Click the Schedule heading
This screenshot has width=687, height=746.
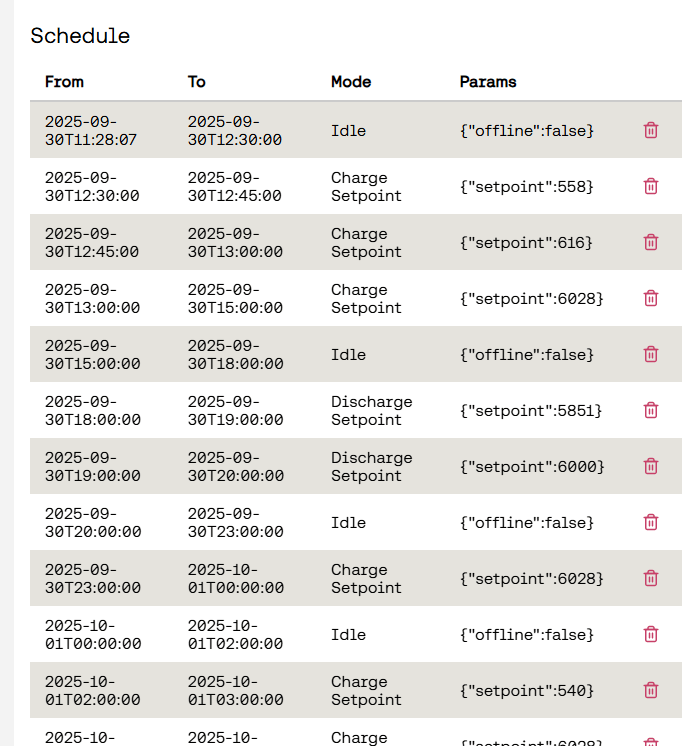point(80,36)
